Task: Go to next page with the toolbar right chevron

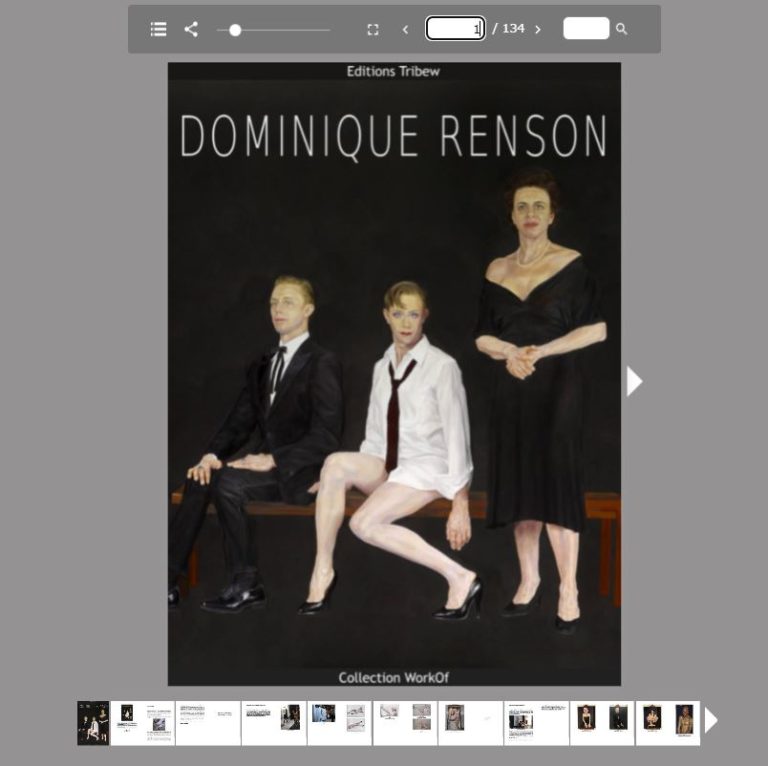Action: pos(538,30)
